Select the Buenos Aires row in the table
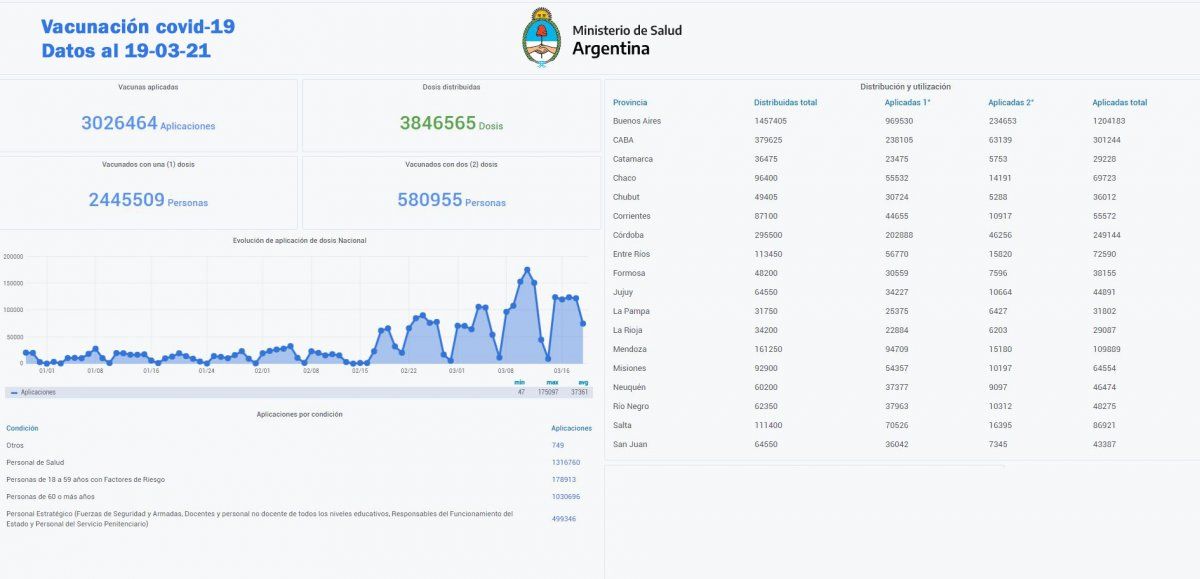The image size is (1200, 579). (638, 121)
